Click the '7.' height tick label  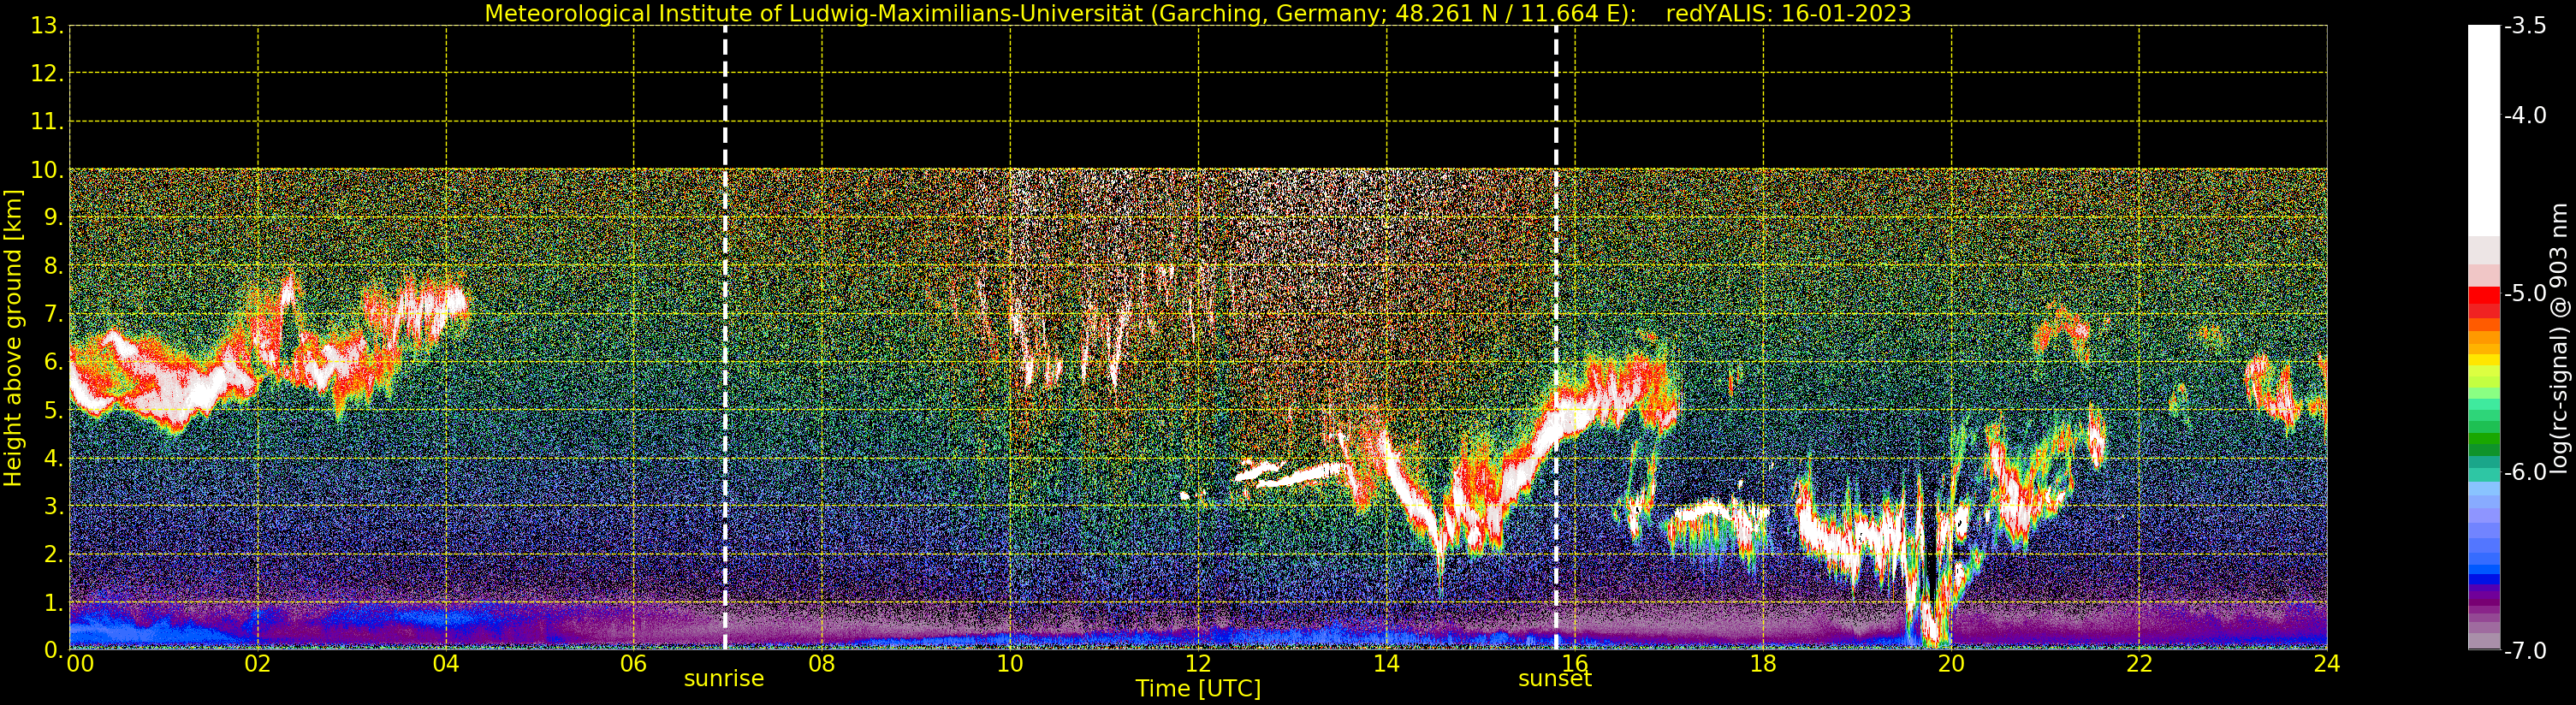[x=53, y=314]
